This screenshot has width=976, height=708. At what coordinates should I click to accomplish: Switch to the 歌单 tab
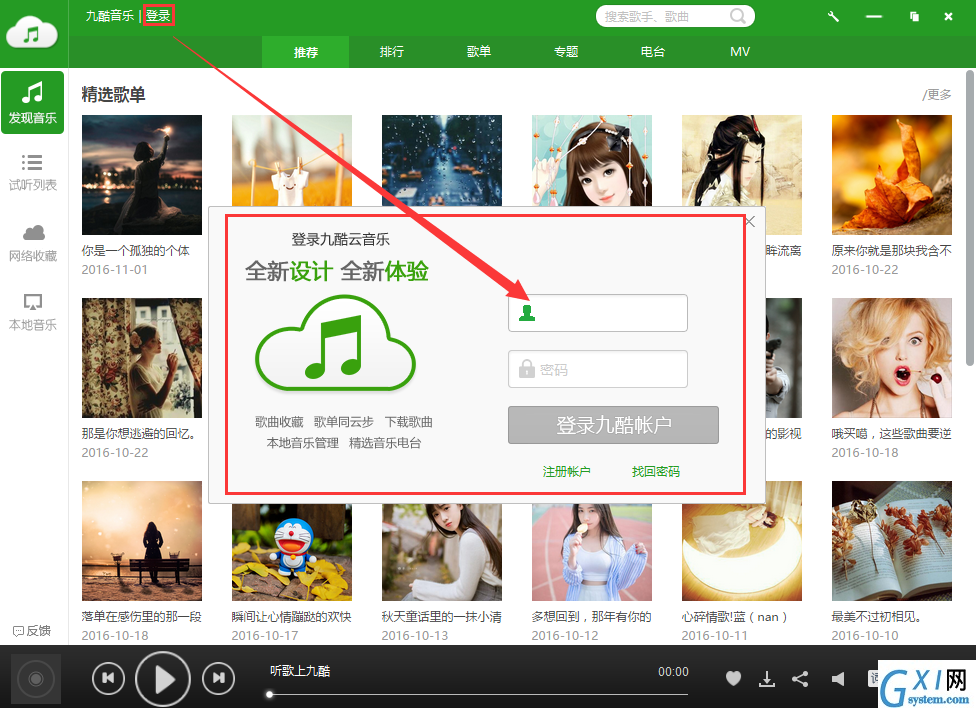click(x=479, y=52)
